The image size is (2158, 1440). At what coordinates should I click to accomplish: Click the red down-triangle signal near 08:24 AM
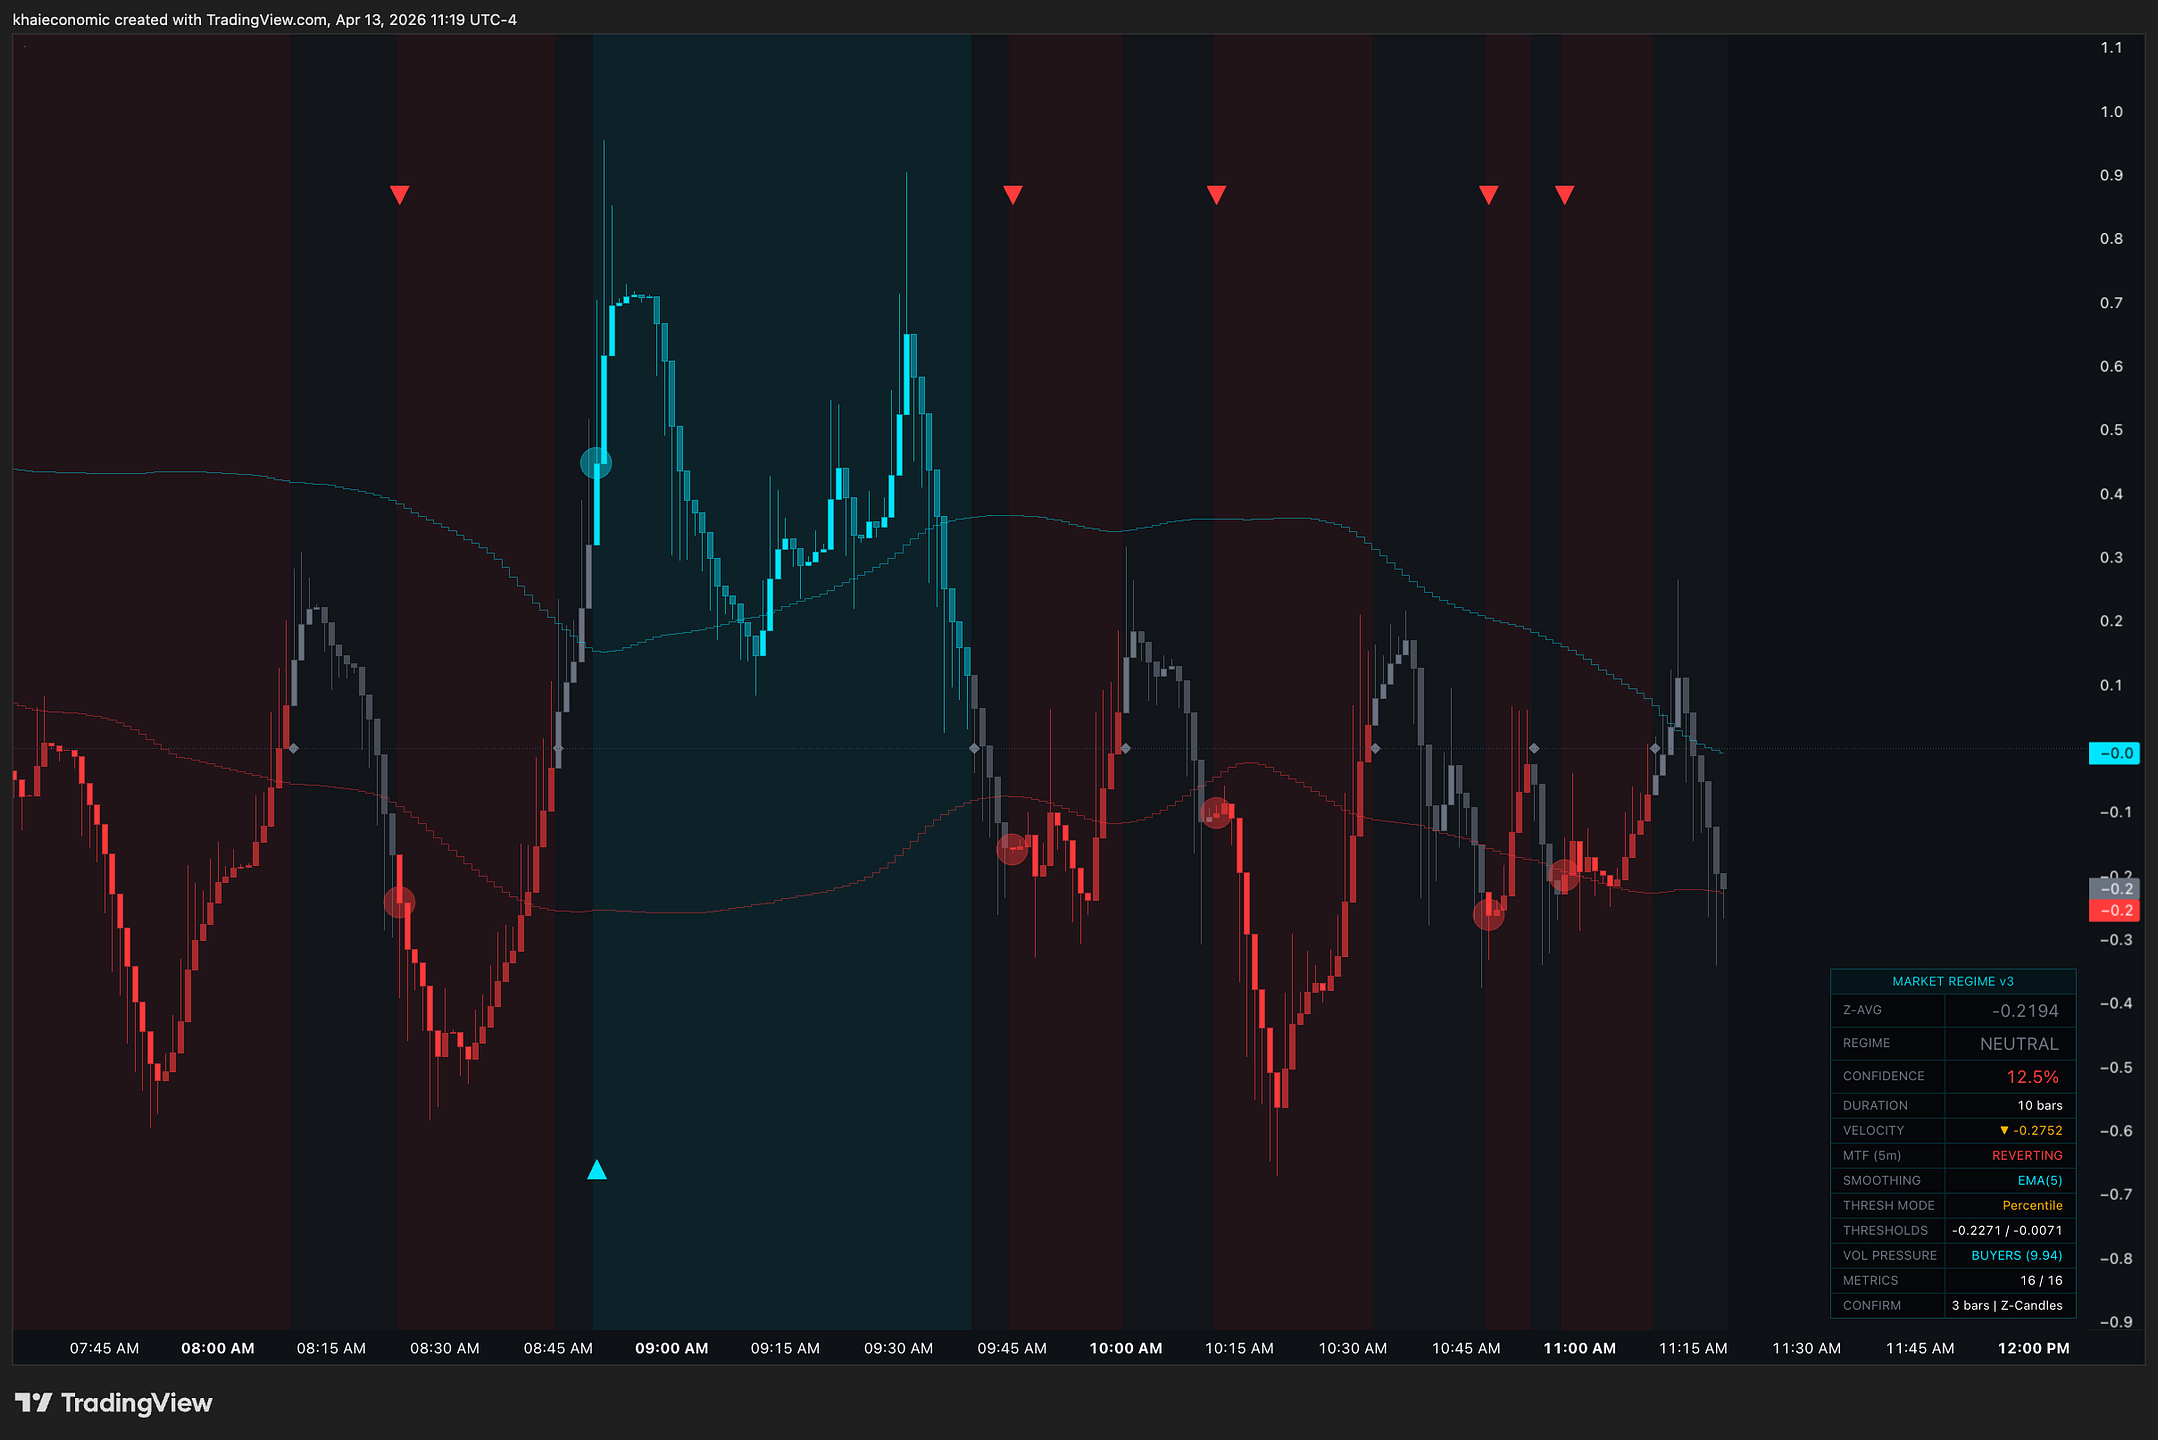click(399, 195)
